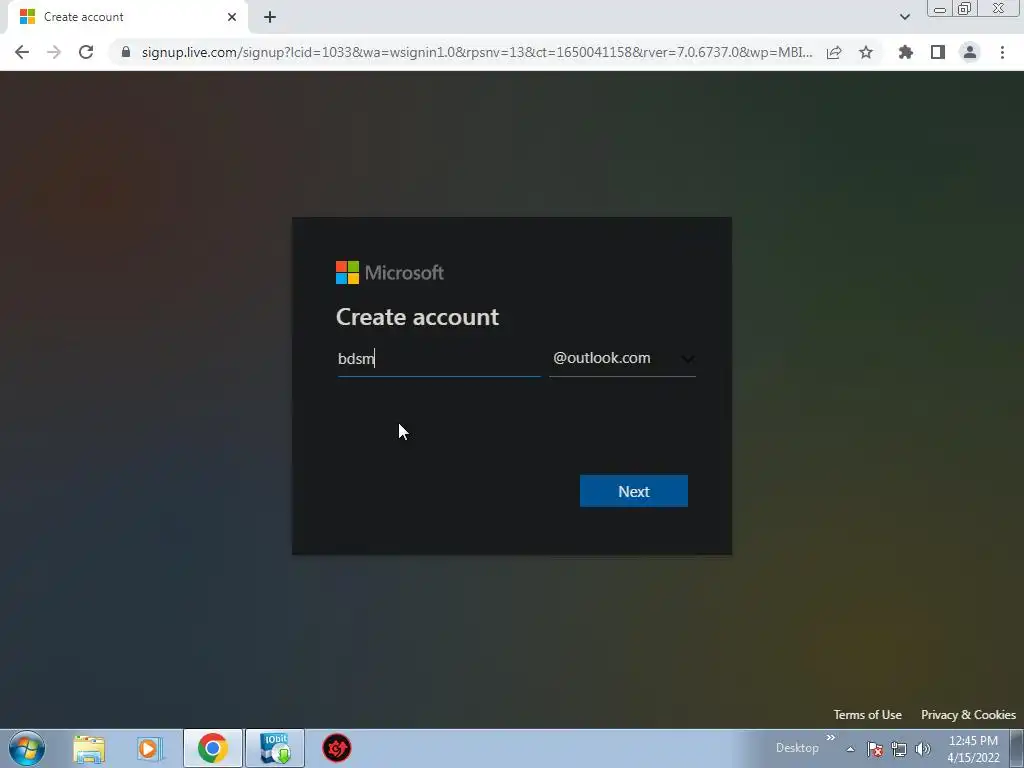
Task: Click the Show desktop strip
Action: click(x=1016, y=748)
